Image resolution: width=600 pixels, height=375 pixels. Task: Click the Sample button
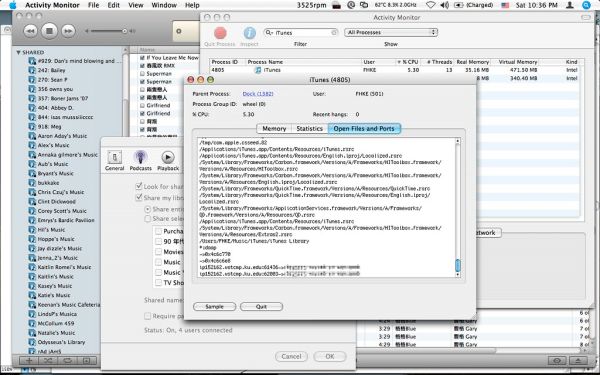coord(214,307)
